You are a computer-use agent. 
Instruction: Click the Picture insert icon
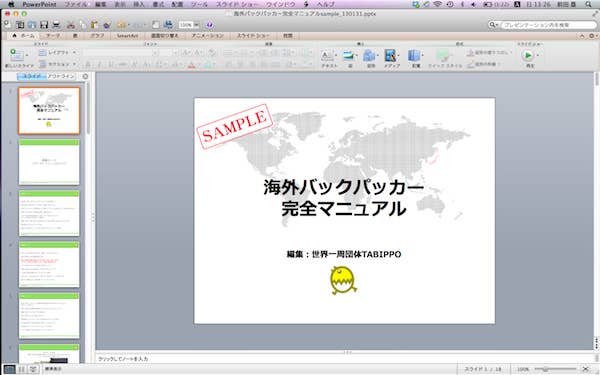tap(348, 56)
